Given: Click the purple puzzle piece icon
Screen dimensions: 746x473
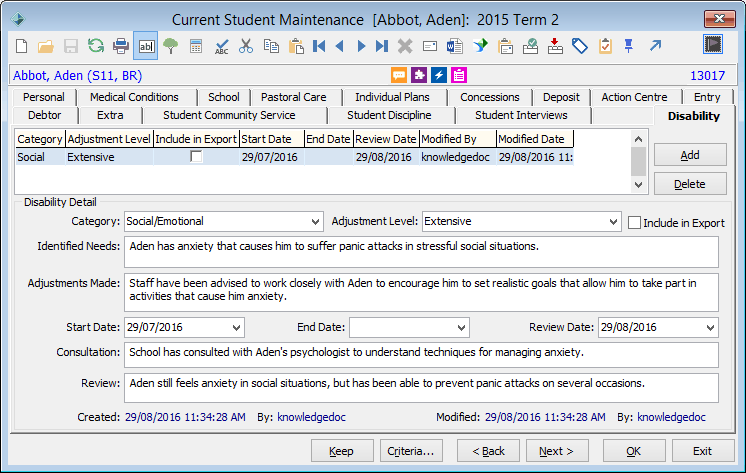Looking at the screenshot, I should coord(419,75).
